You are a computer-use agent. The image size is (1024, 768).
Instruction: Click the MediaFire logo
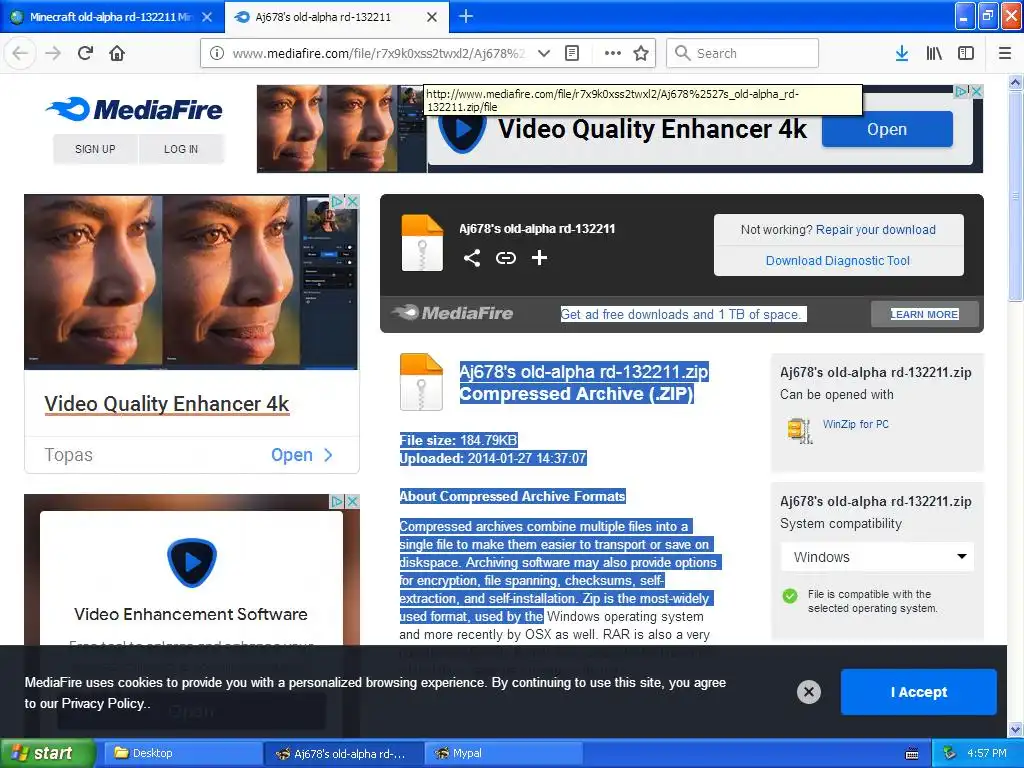point(134,109)
